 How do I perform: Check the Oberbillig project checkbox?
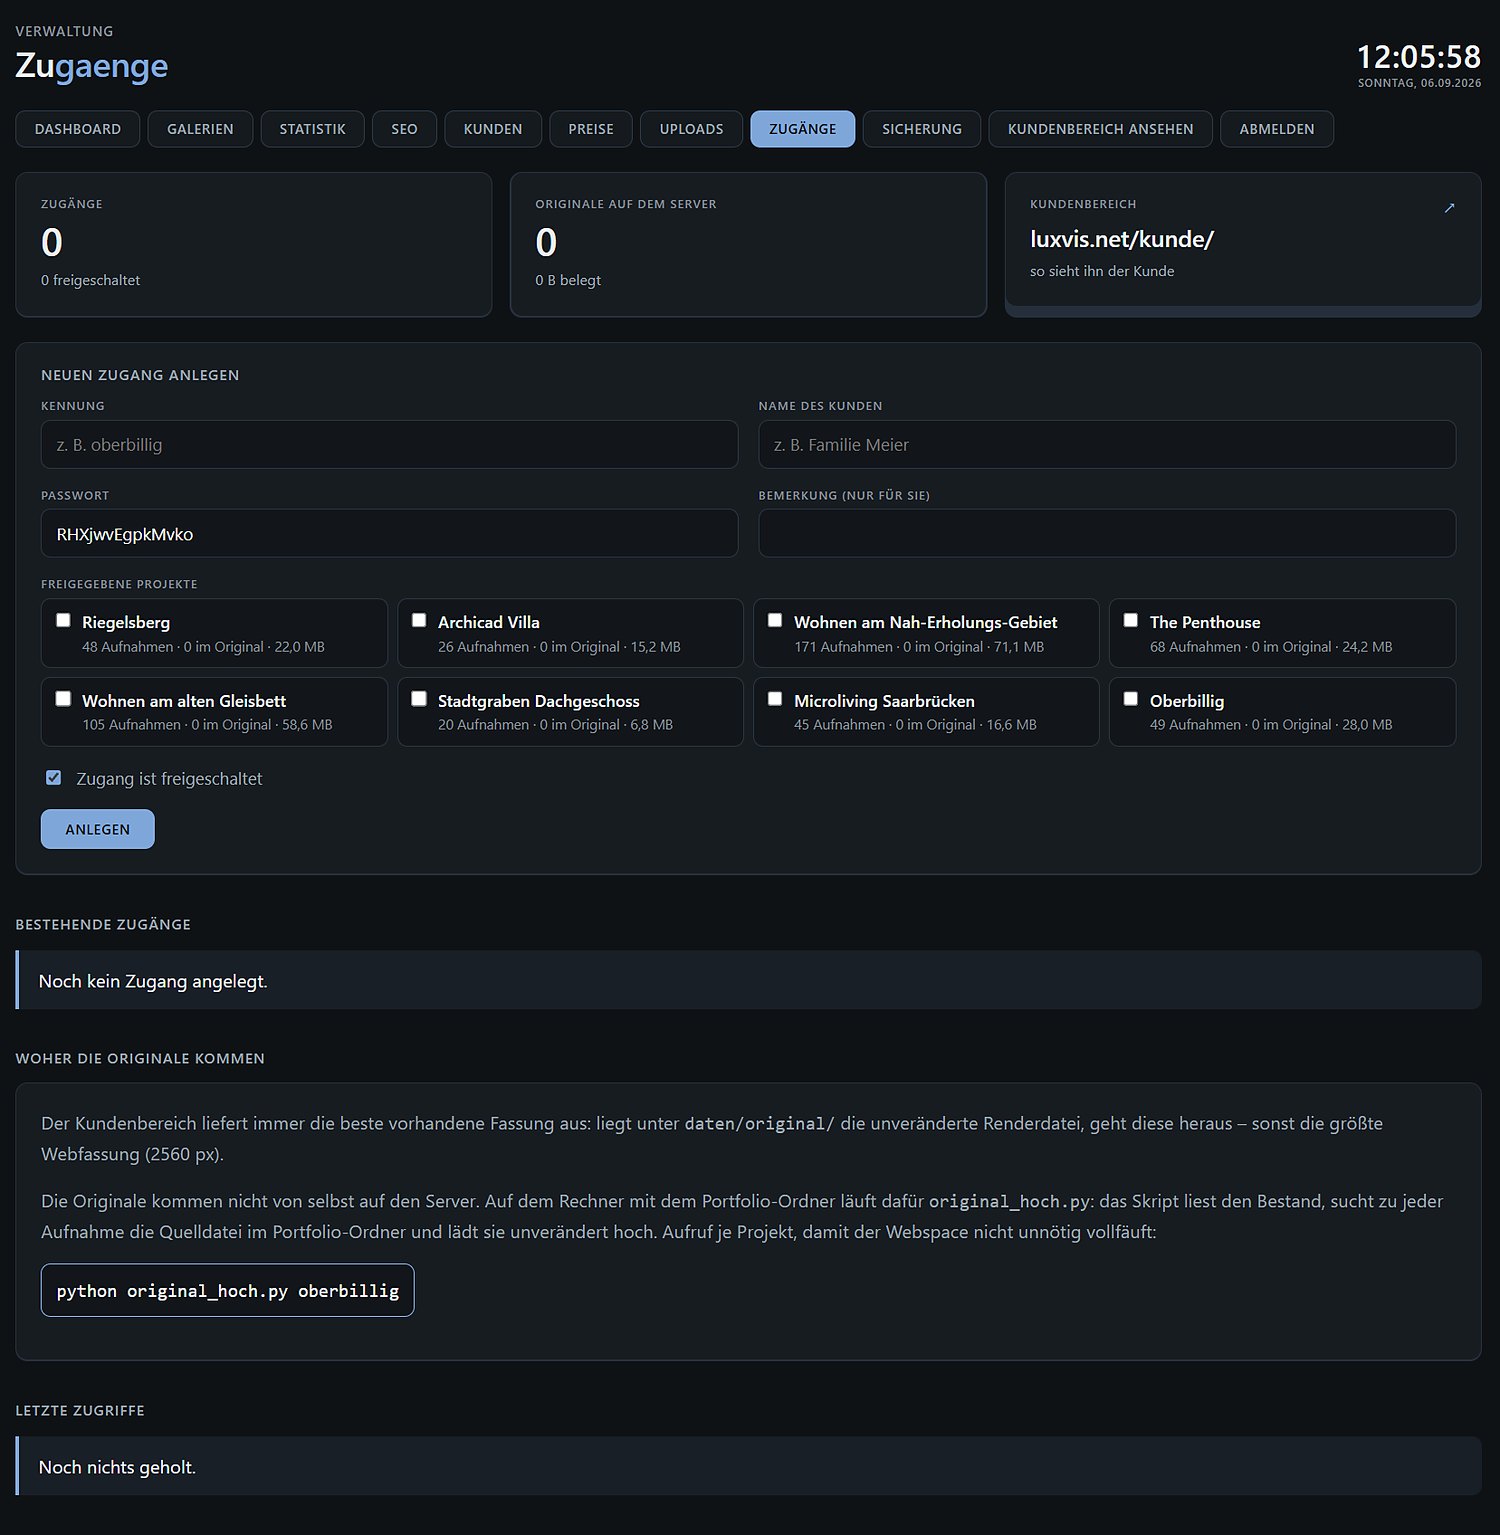point(1131,699)
